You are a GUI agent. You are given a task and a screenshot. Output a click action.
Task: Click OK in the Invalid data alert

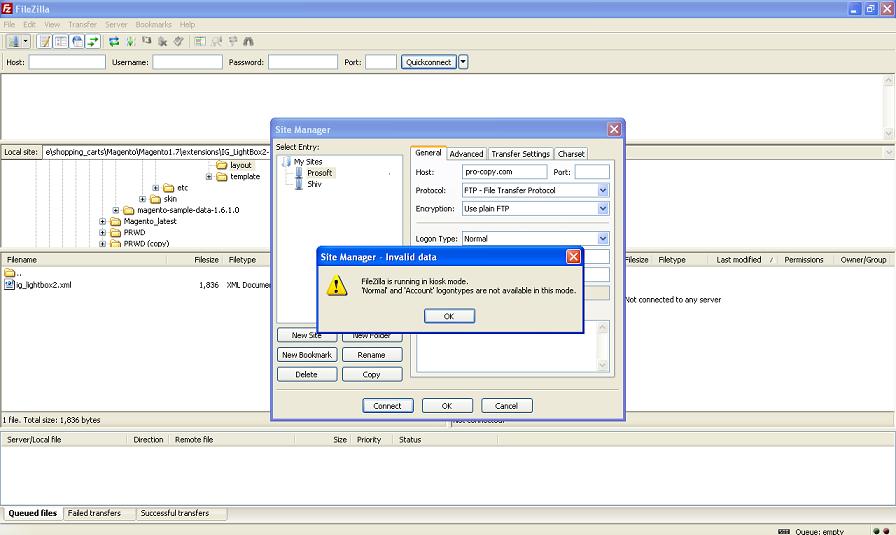coord(449,316)
